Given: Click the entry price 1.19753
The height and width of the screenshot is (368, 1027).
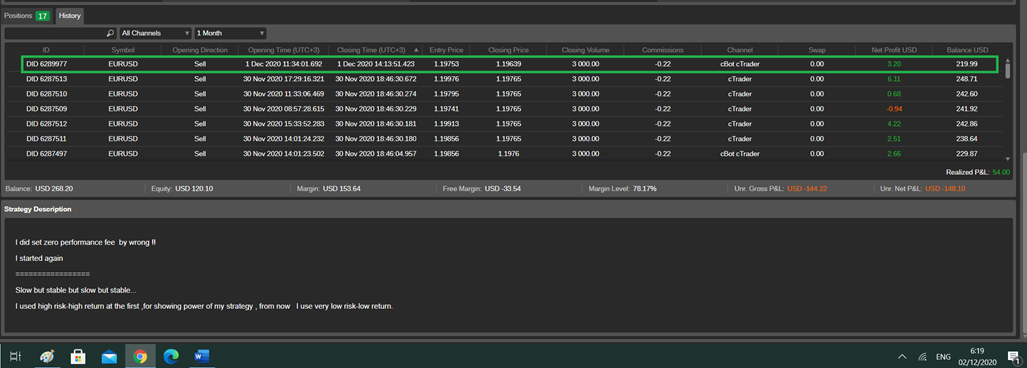Looking at the screenshot, I should tap(445, 64).
